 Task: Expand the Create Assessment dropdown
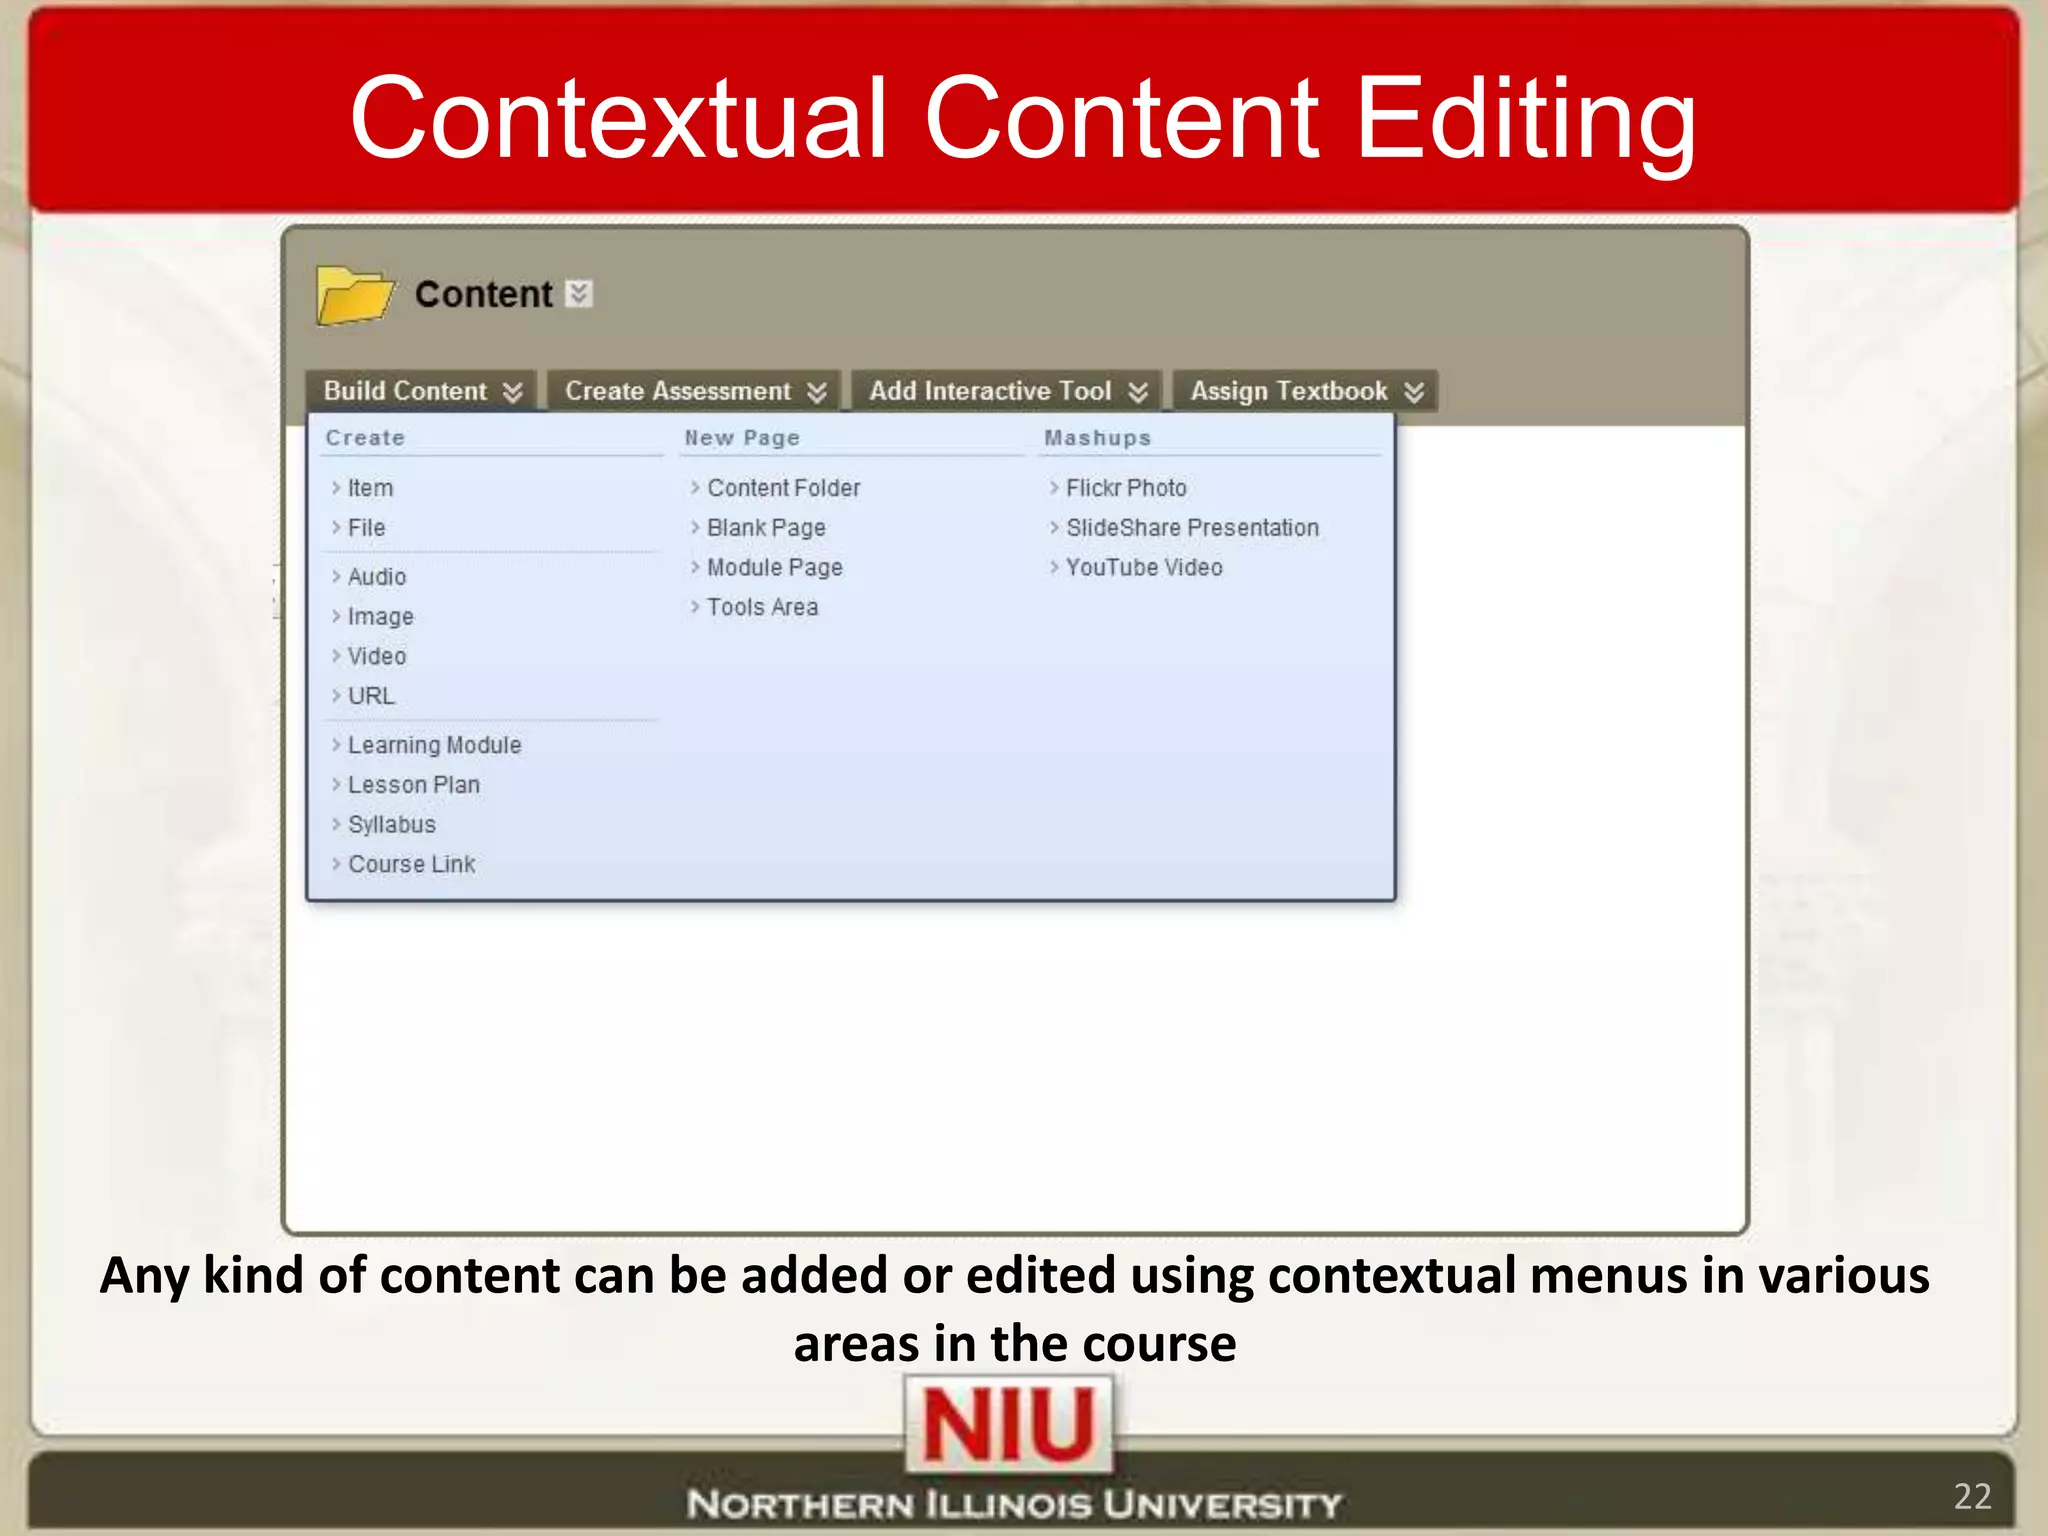tap(695, 391)
